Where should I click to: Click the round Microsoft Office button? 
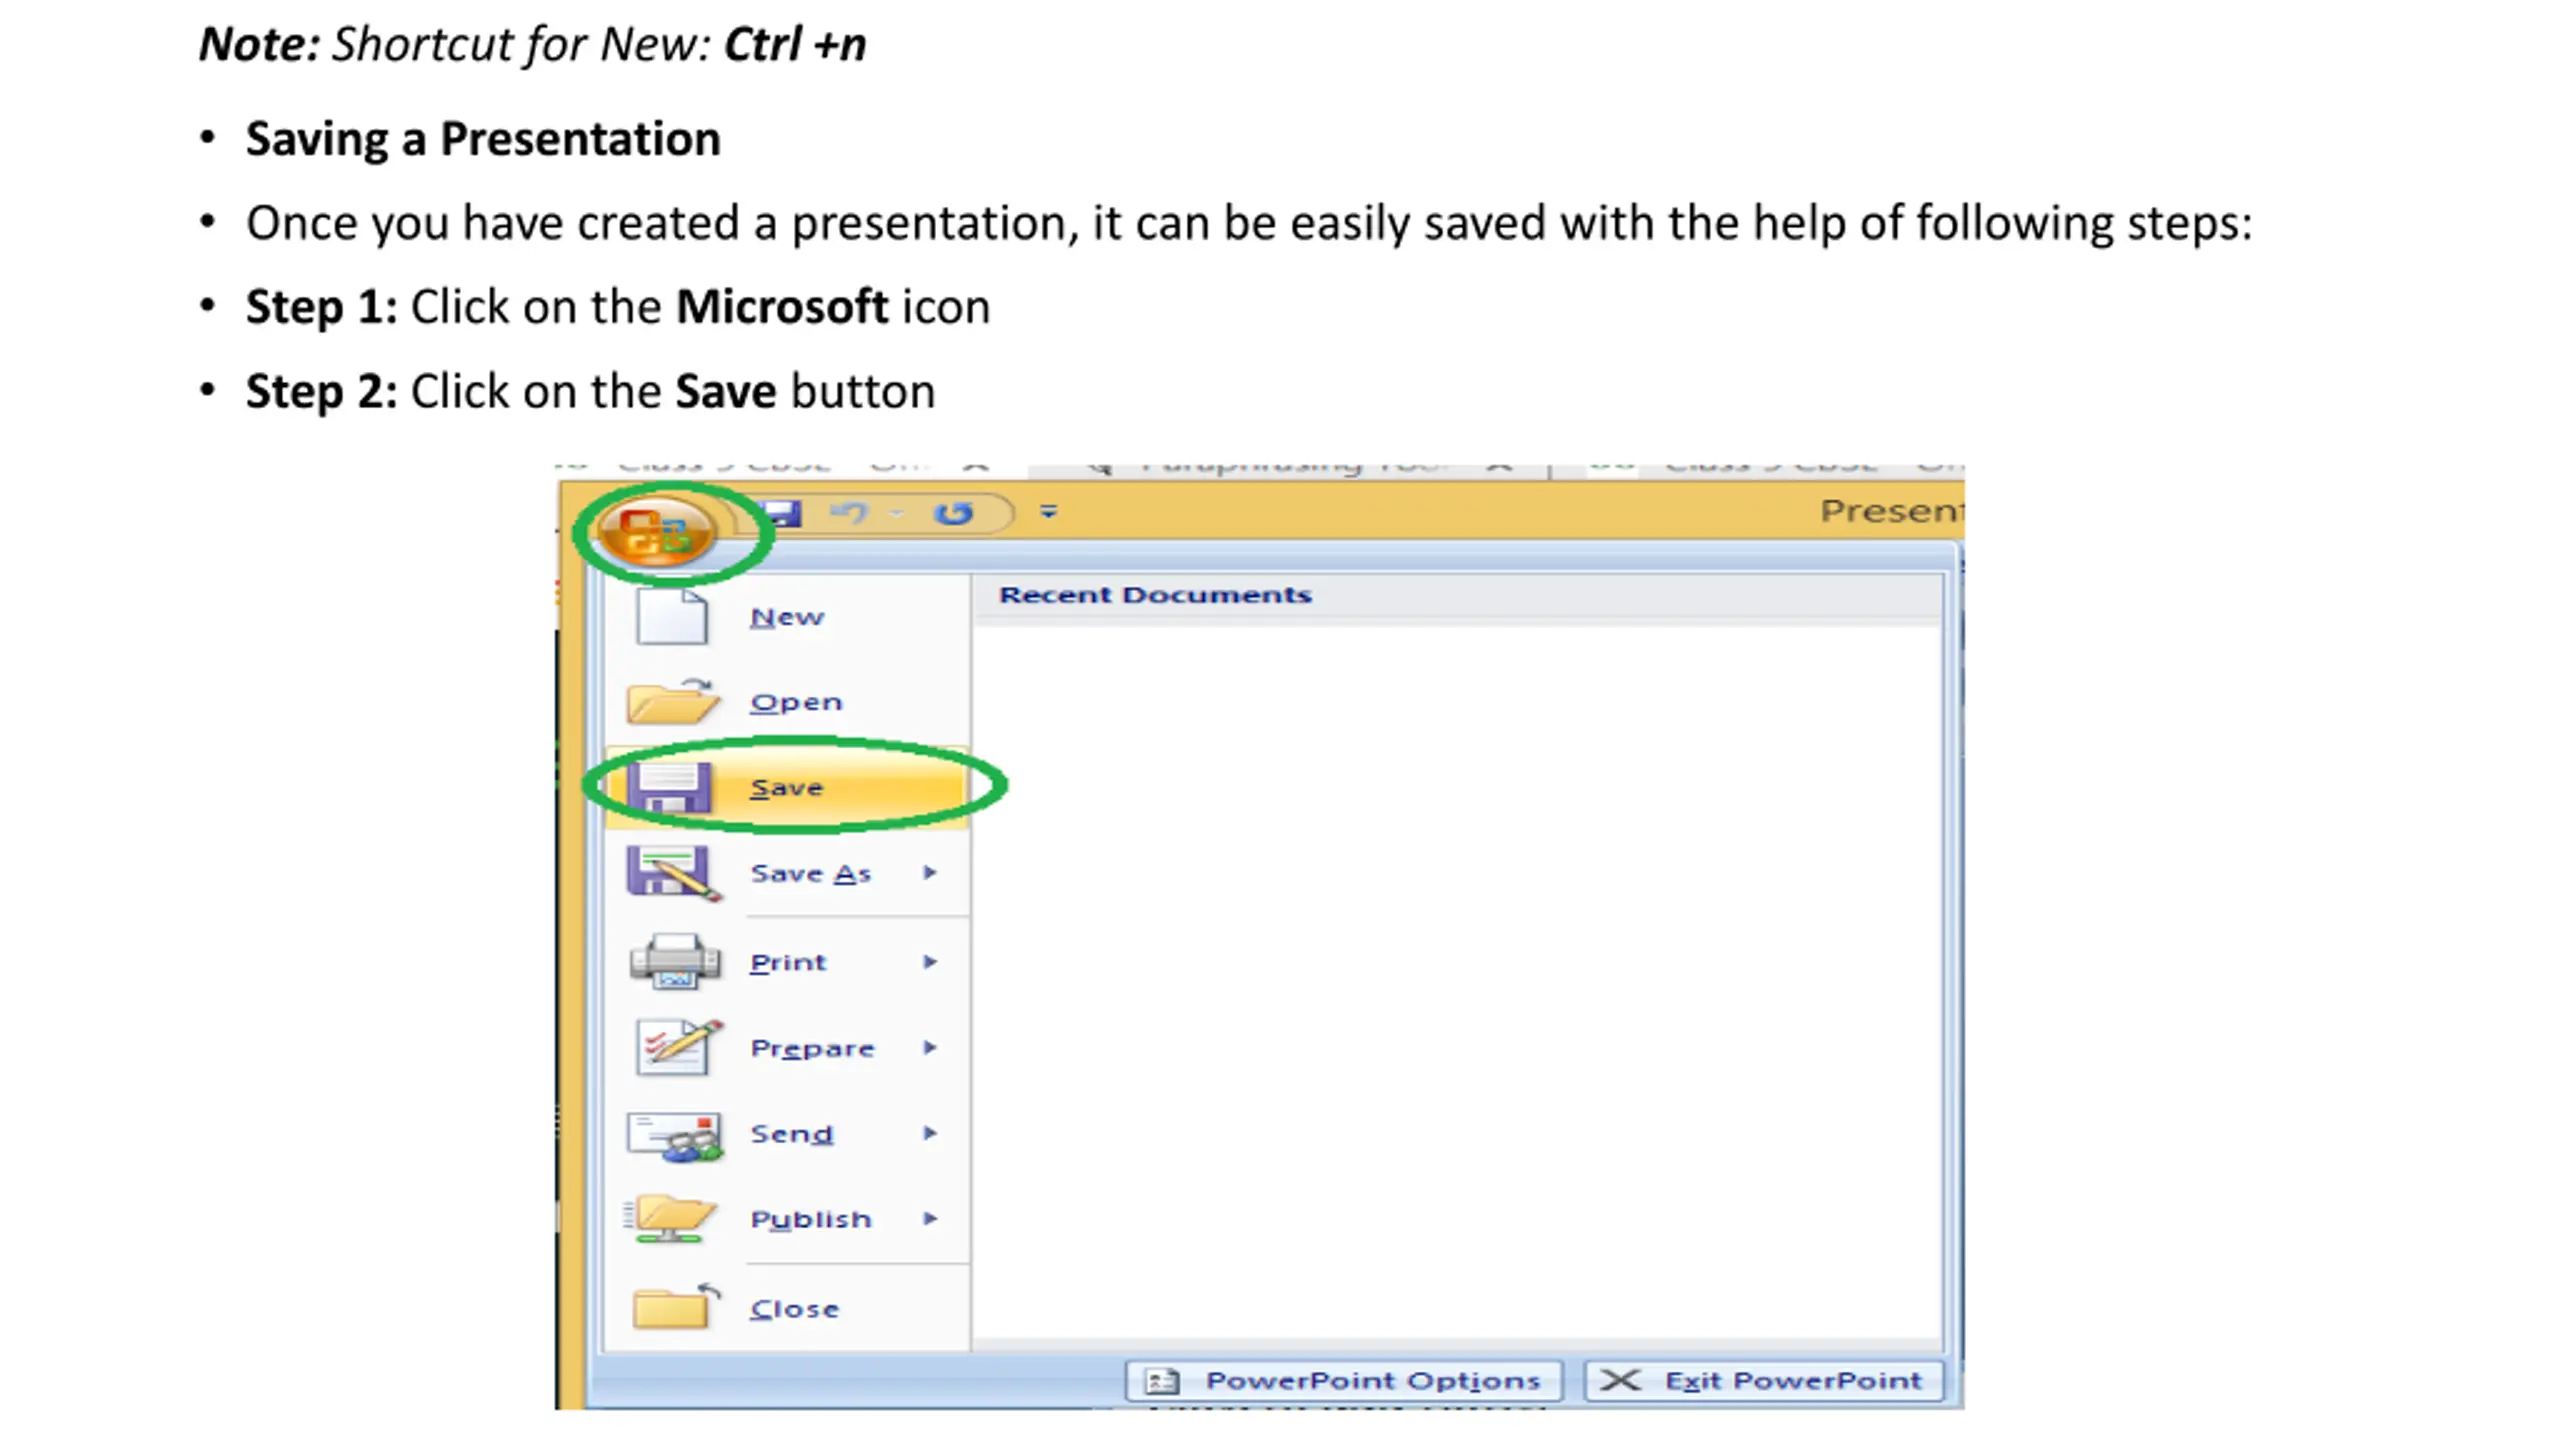click(656, 531)
